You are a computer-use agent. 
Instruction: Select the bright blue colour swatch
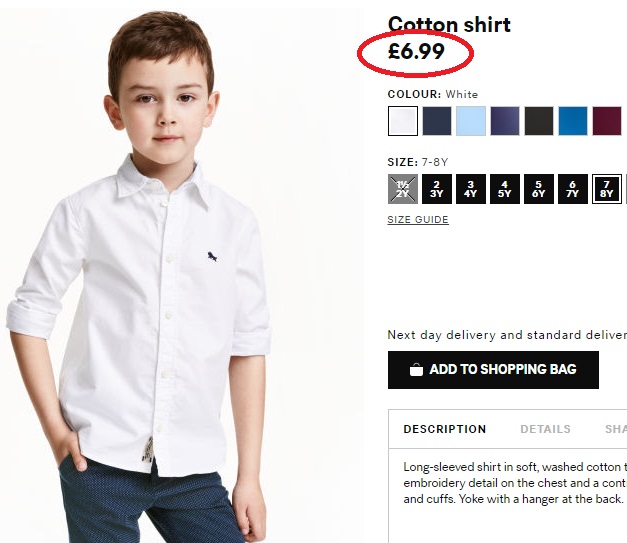point(573,121)
